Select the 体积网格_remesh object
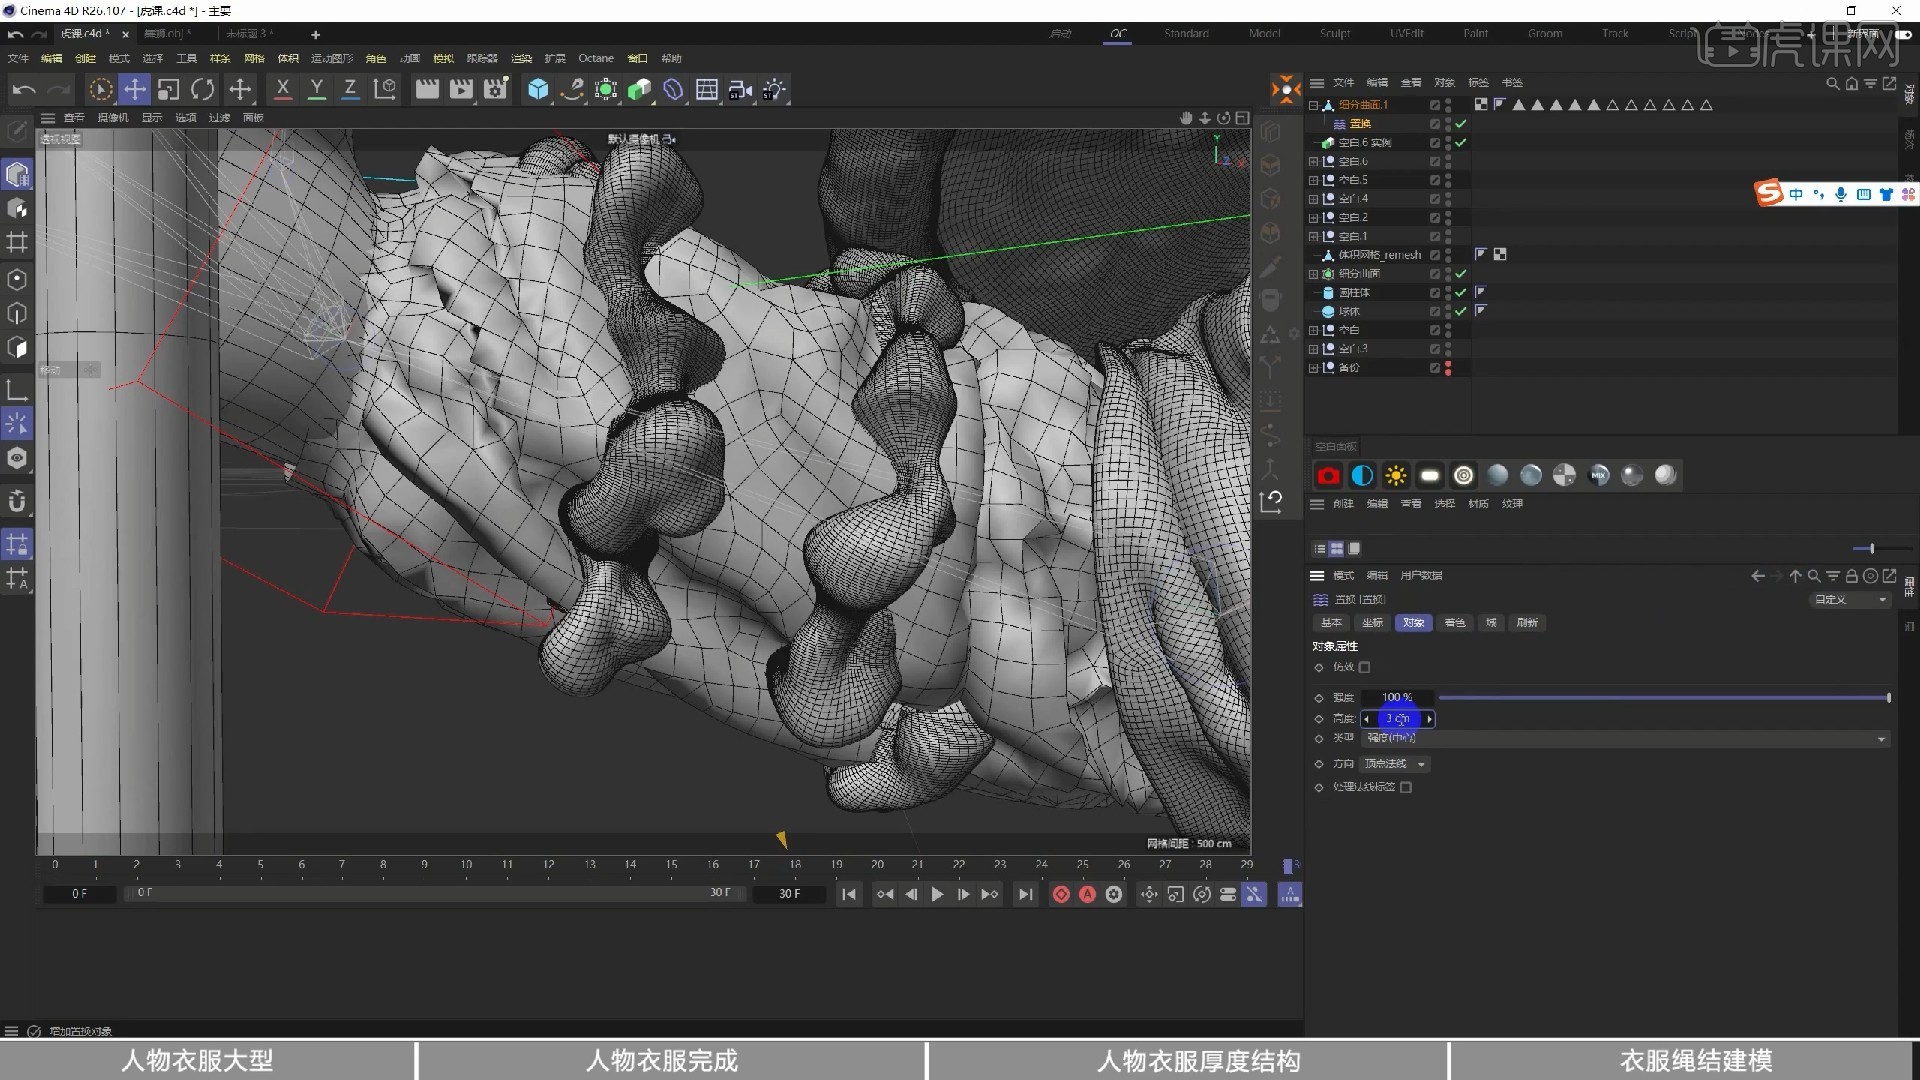The width and height of the screenshot is (1920, 1080). 1379,255
